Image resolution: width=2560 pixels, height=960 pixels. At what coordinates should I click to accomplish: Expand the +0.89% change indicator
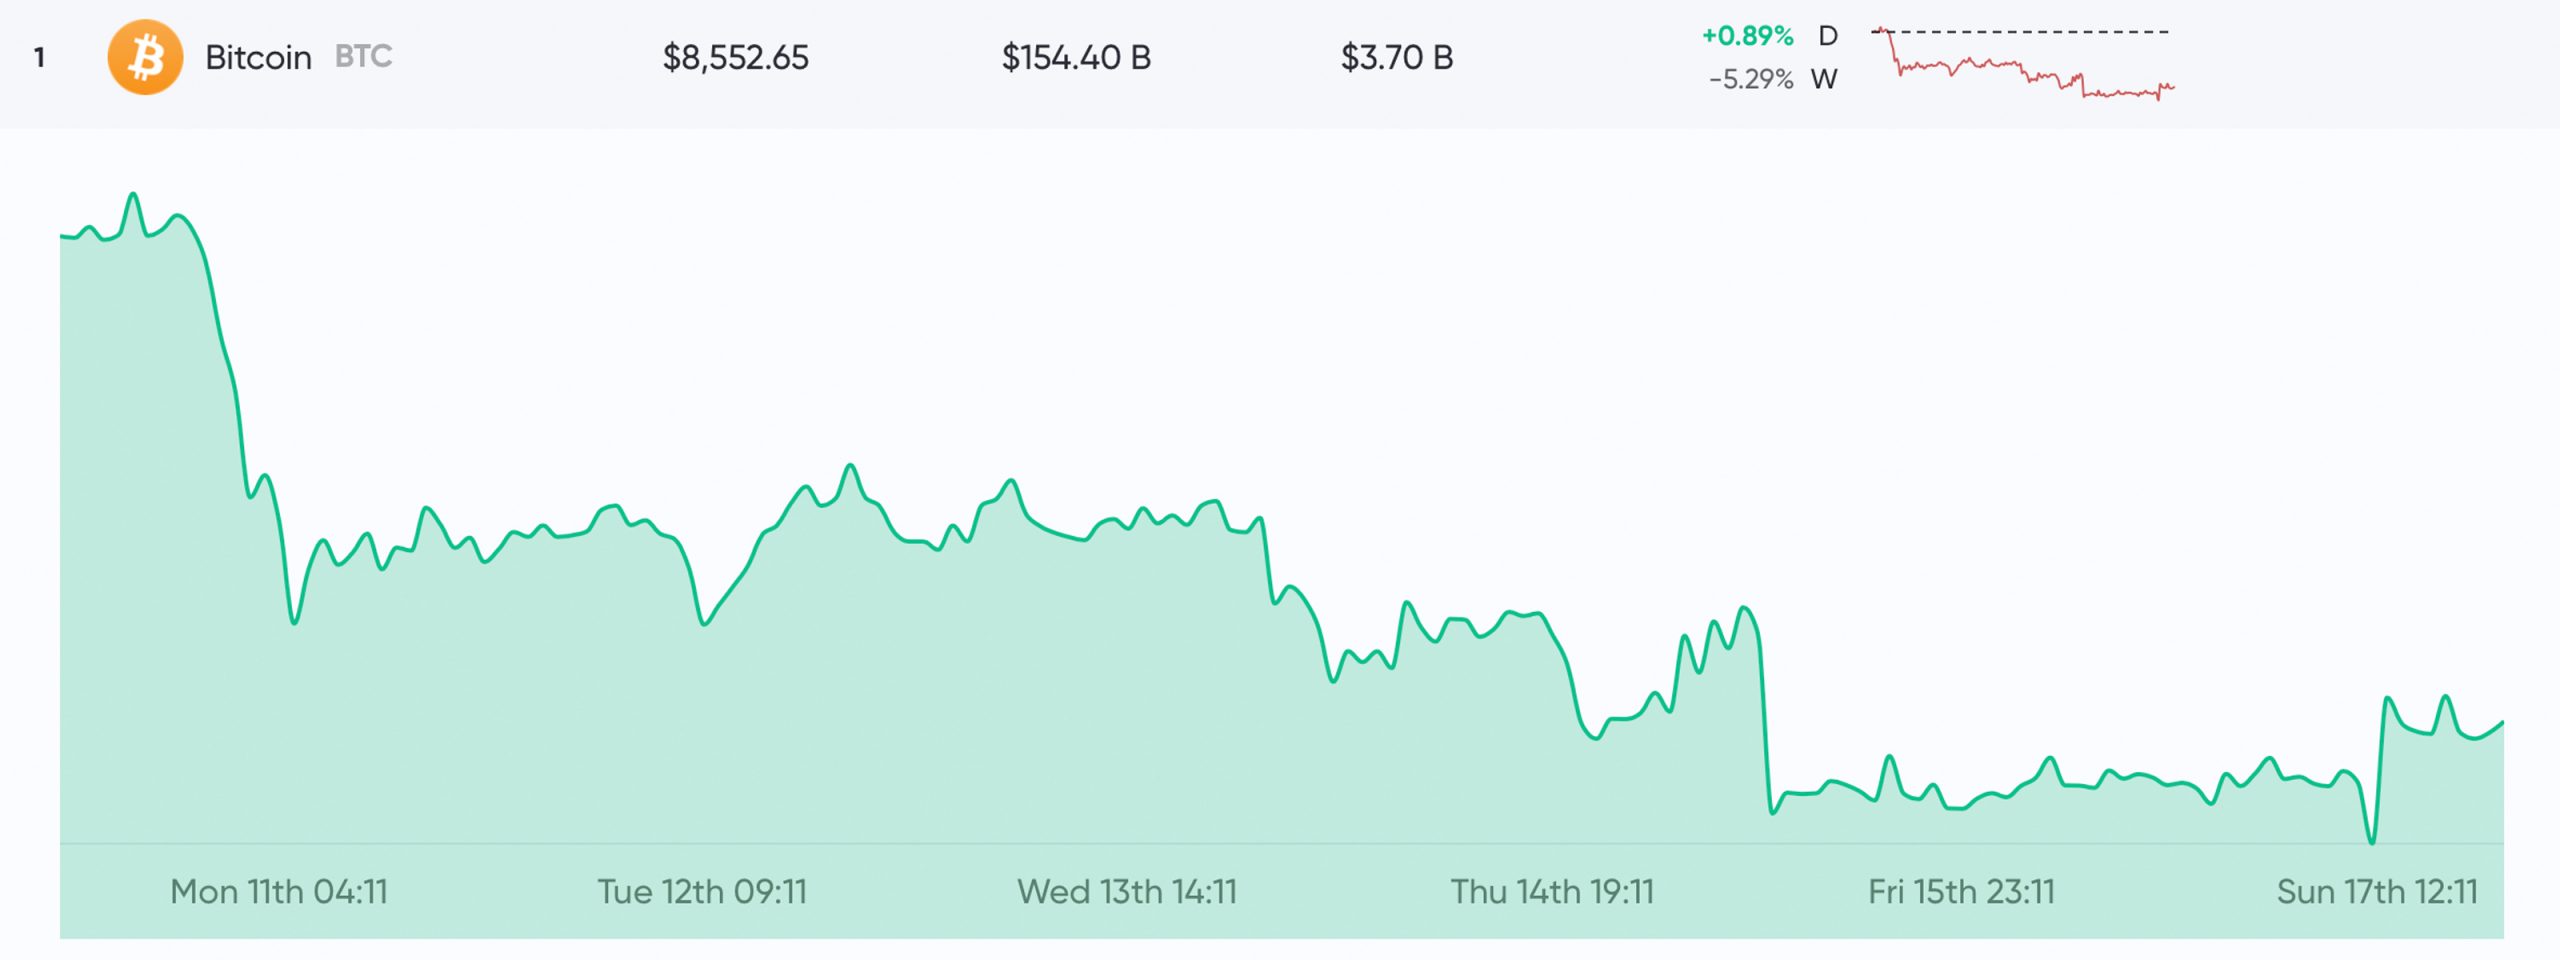pos(1748,34)
